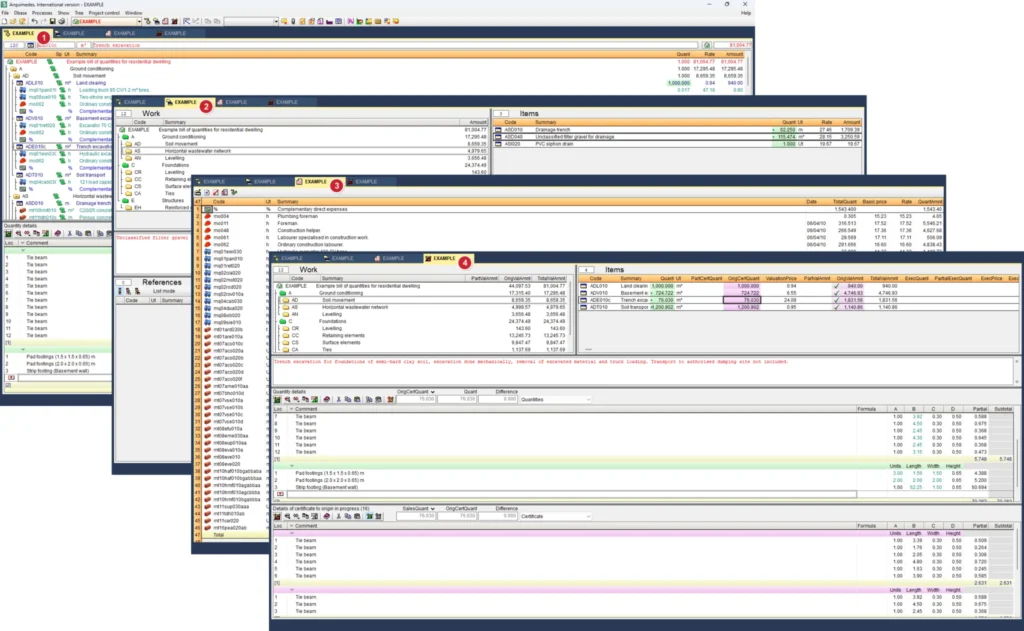Click the Cut scissors icon in Quantity details
Screen dimensions: 1024x631
(x=338, y=399)
